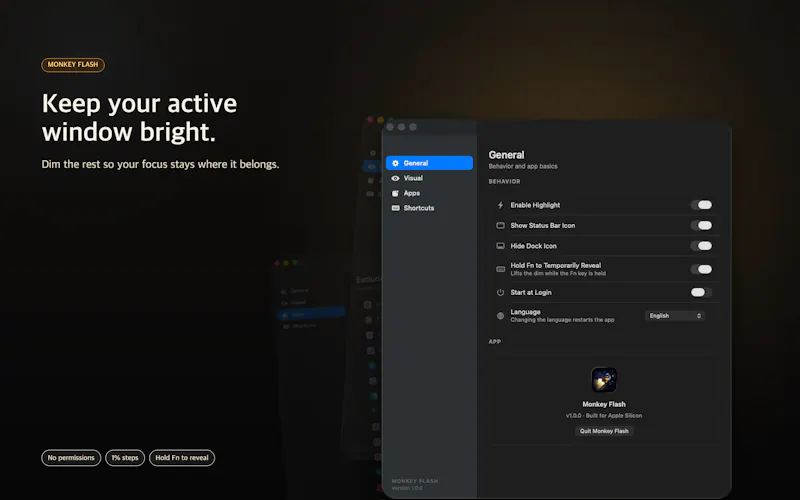Toggle the Show Status Bar Icon switch
Image resolution: width=800 pixels, height=500 pixels.
702,226
